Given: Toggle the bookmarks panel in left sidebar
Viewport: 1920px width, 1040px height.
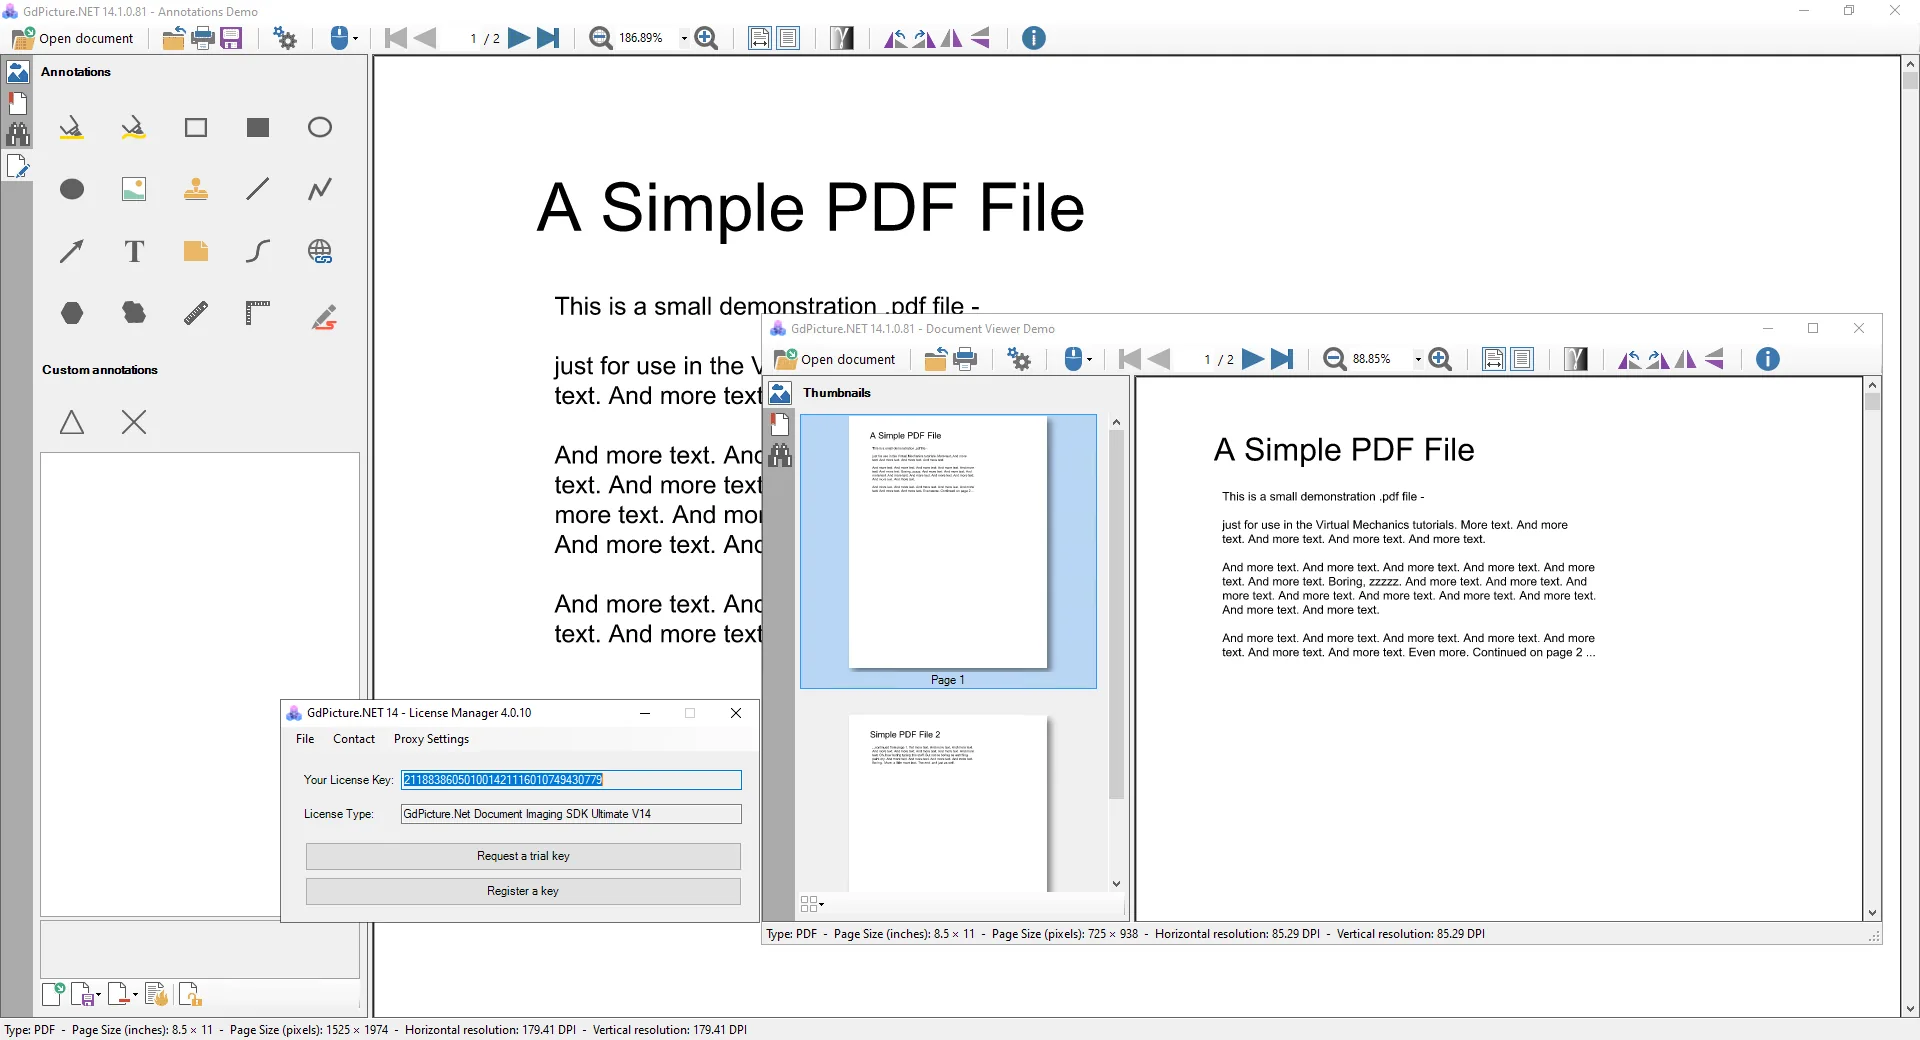Looking at the screenshot, I should point(18,103).
